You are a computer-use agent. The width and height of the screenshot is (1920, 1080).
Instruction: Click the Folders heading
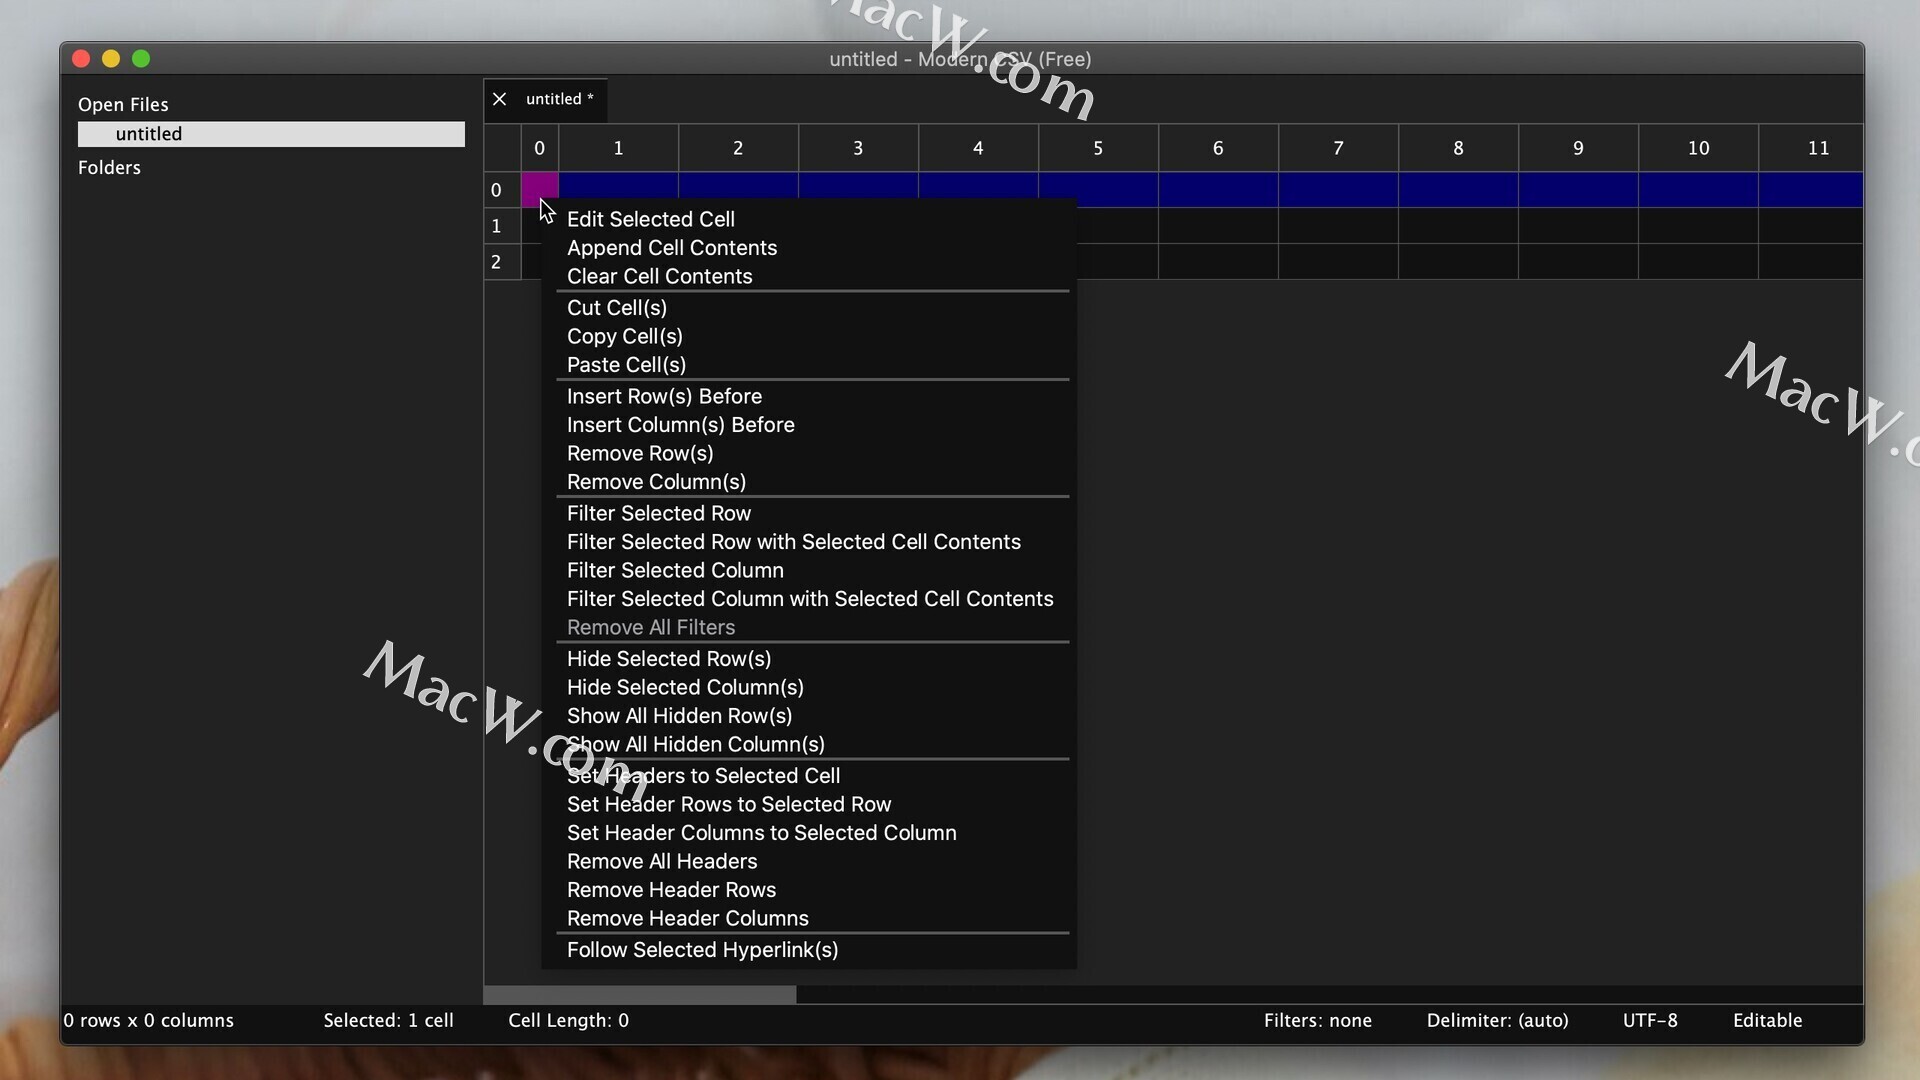pyautogui.click(x=109, y=168)
